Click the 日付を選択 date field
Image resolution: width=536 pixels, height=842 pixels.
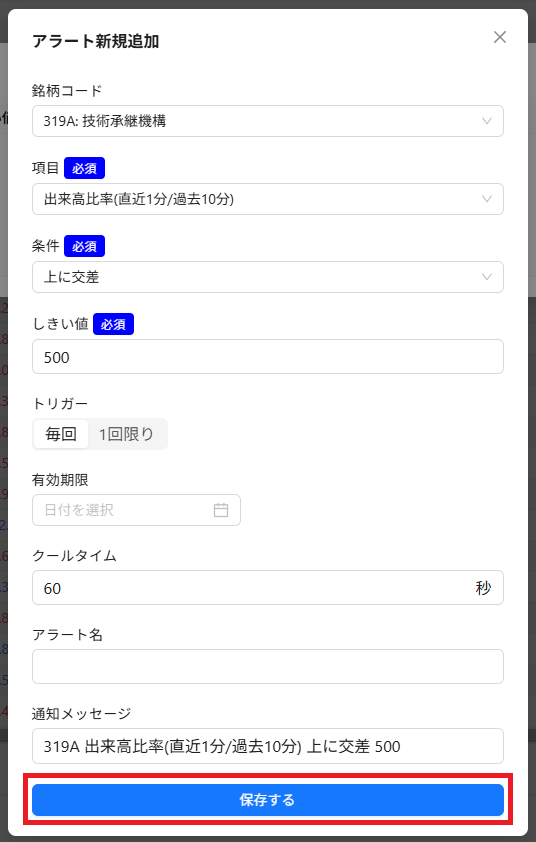136,510
